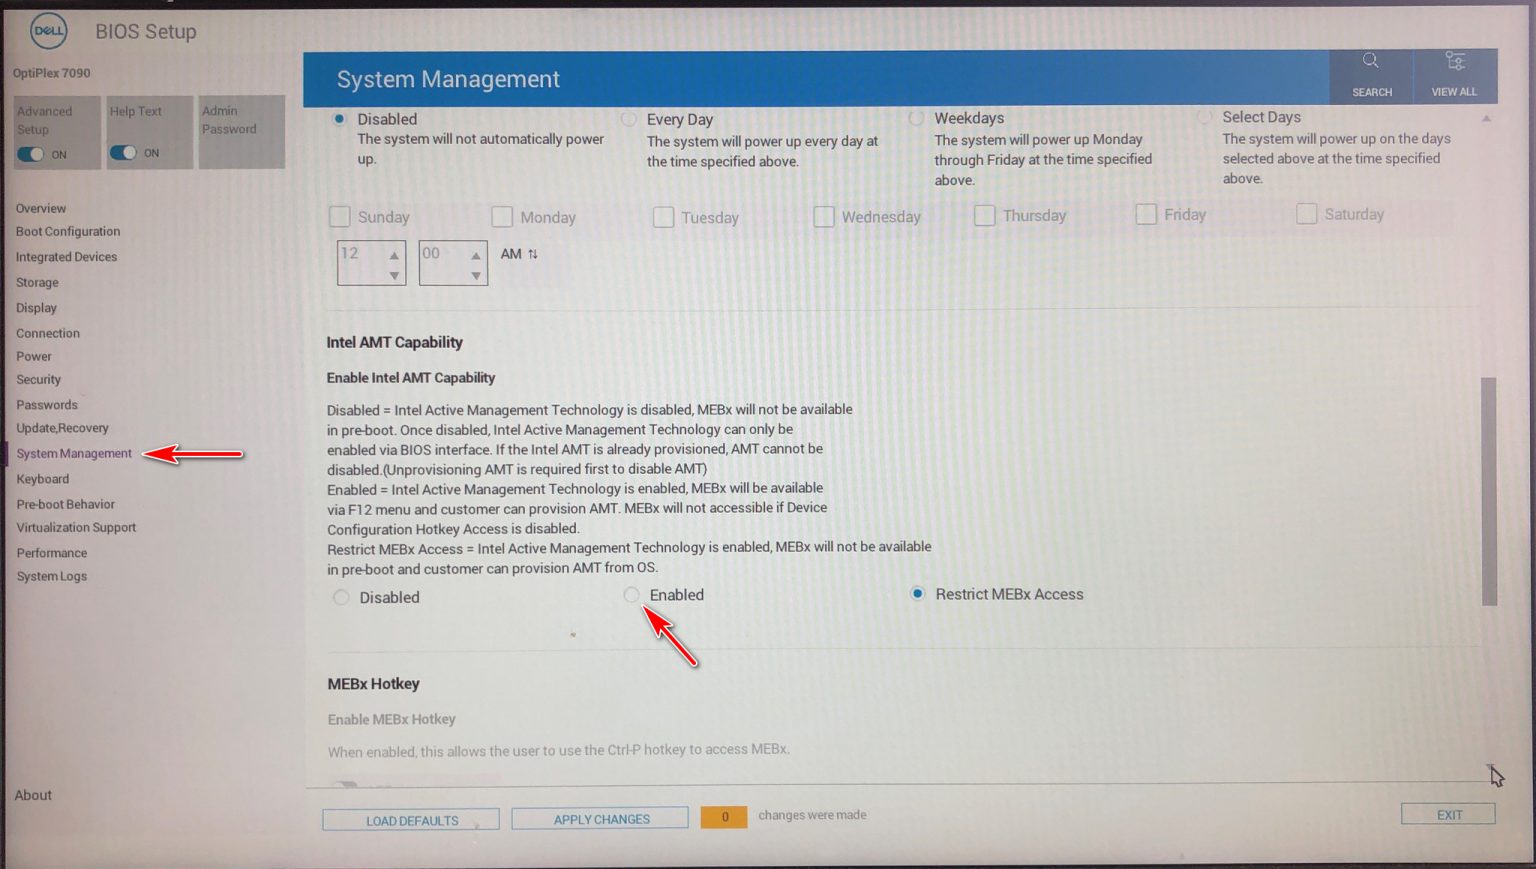The image size is (1536, 869).
Task: Turn off the Help Text switch
Action: (x=124, y=153)
